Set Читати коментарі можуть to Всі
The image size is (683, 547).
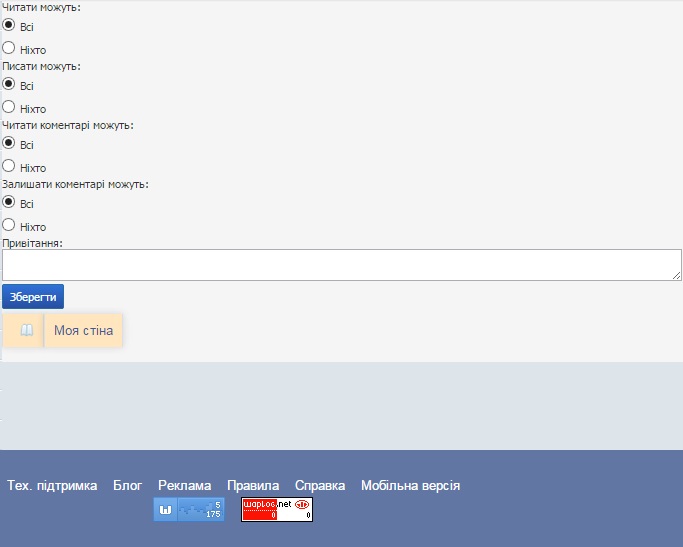9,144
